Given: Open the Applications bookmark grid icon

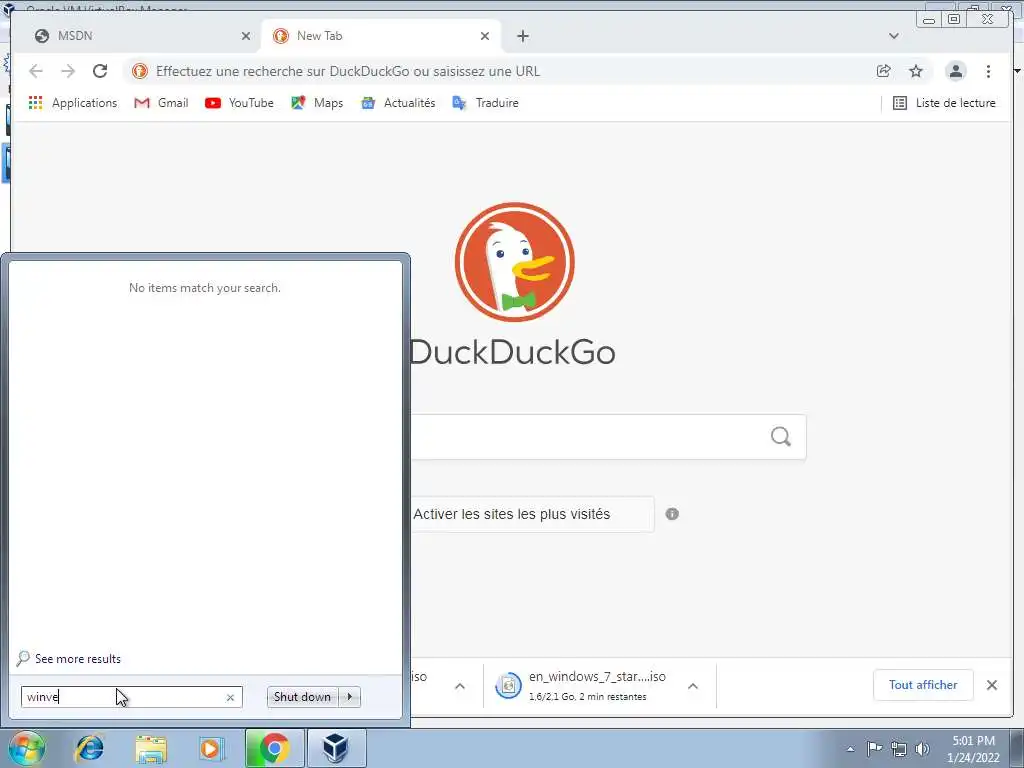Looking at the screenshot, I should pos(35,103).
